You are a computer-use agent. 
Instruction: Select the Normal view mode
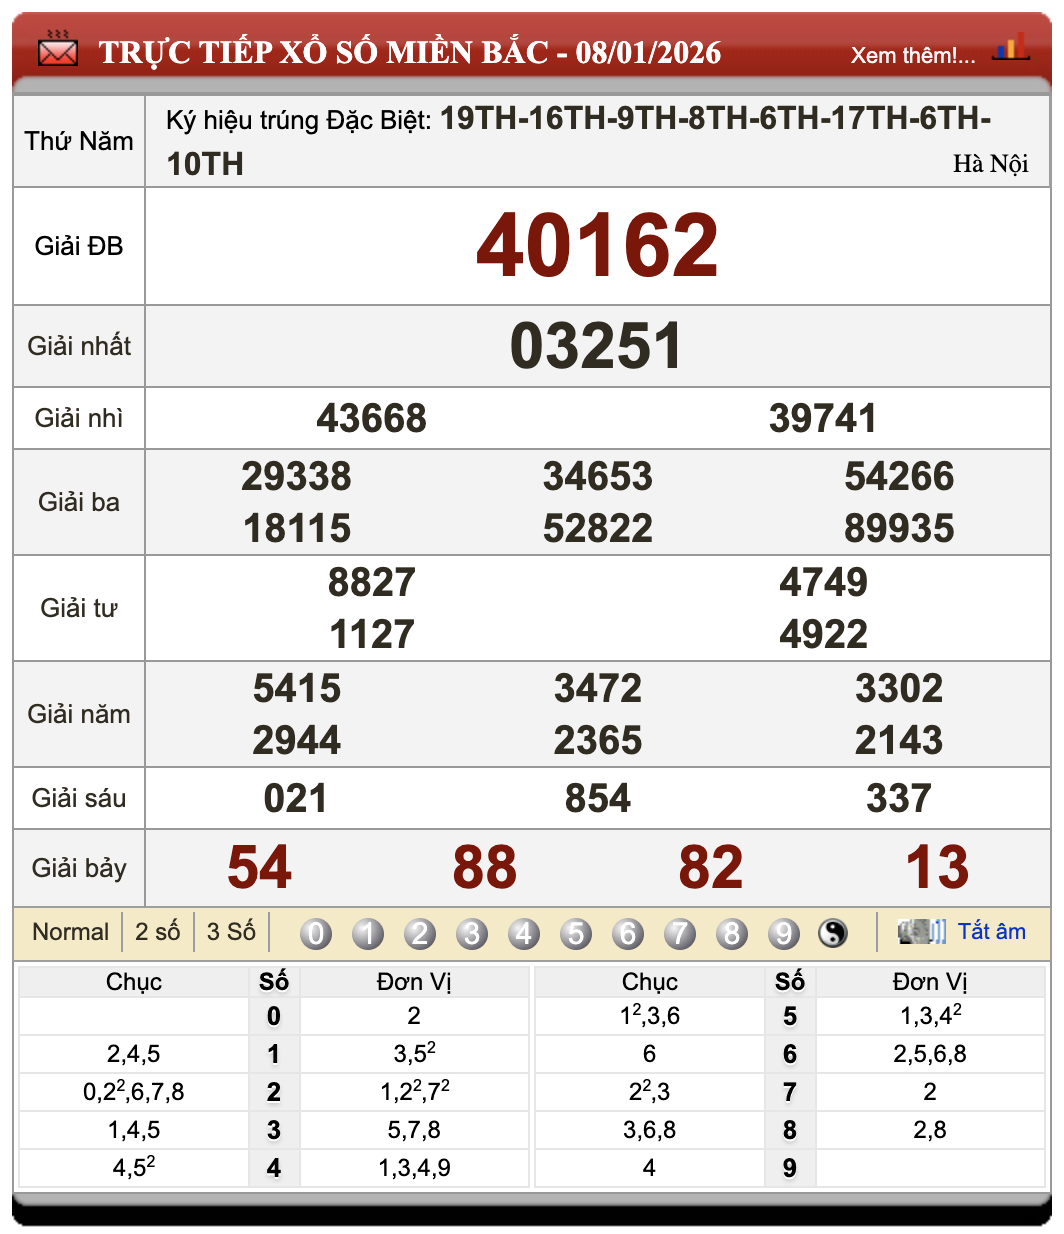[70, 931]
